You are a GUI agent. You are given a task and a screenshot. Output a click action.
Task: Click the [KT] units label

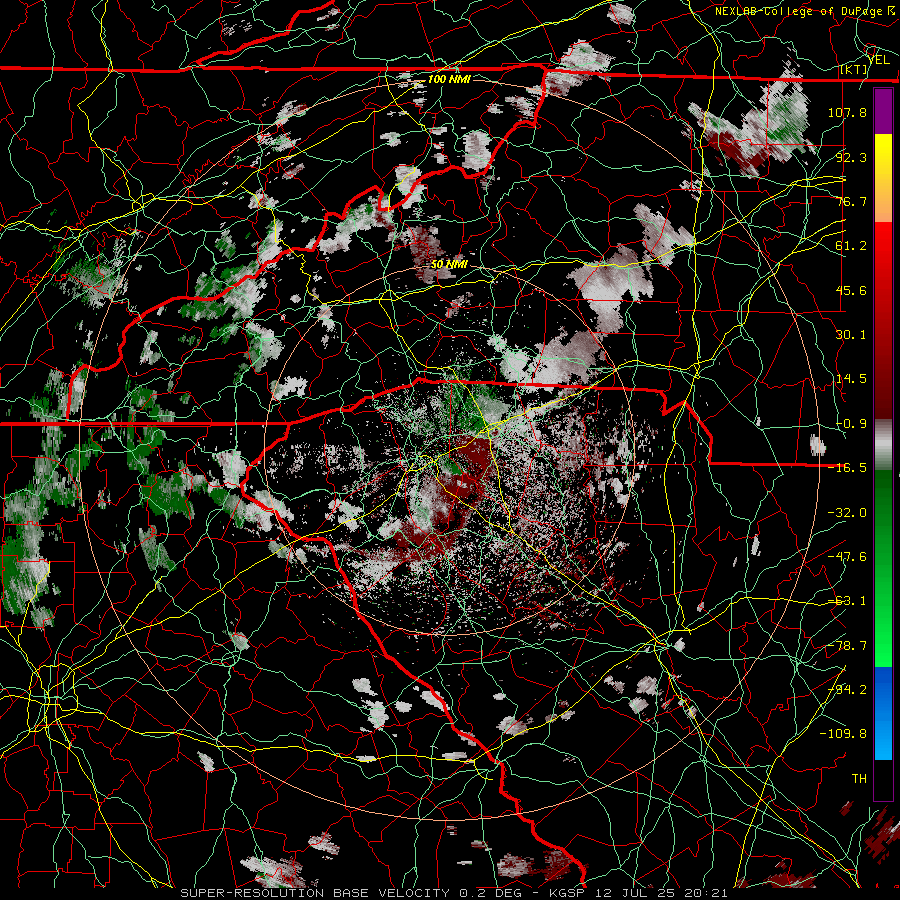tap(854, 69)
